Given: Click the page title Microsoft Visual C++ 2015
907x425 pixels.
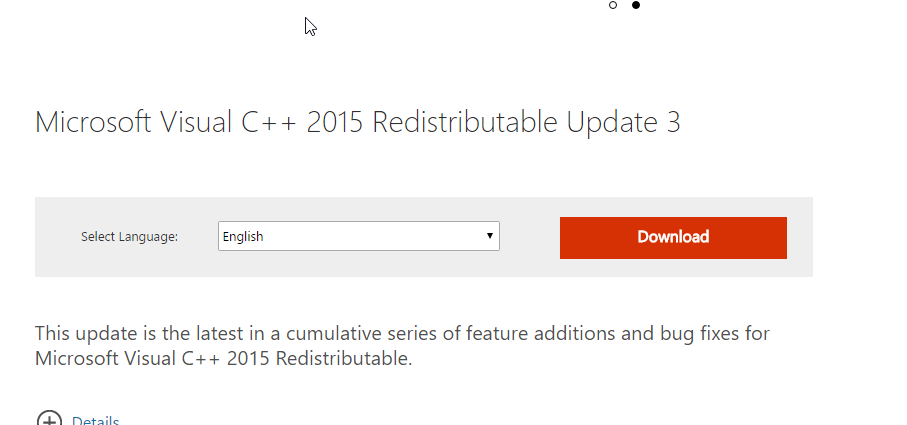Looking at the screenshot, I should pyautogui.click(x=199, y=122).
